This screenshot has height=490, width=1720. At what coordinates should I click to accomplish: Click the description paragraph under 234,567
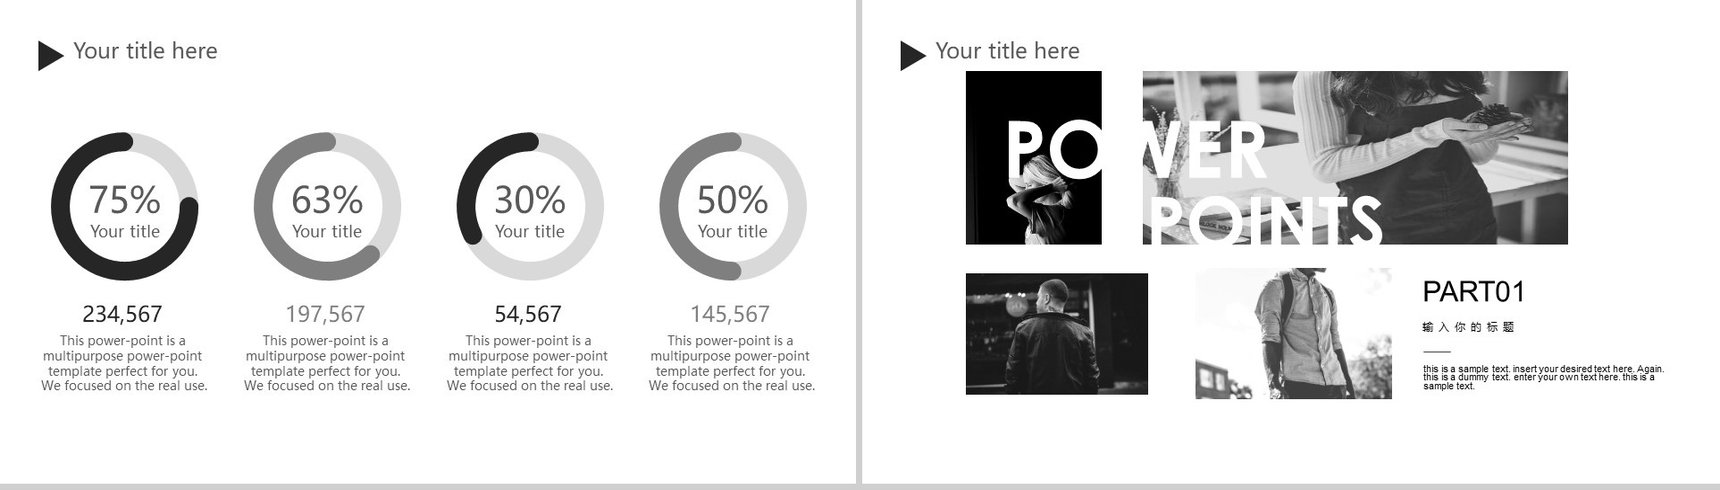[125, 363]
